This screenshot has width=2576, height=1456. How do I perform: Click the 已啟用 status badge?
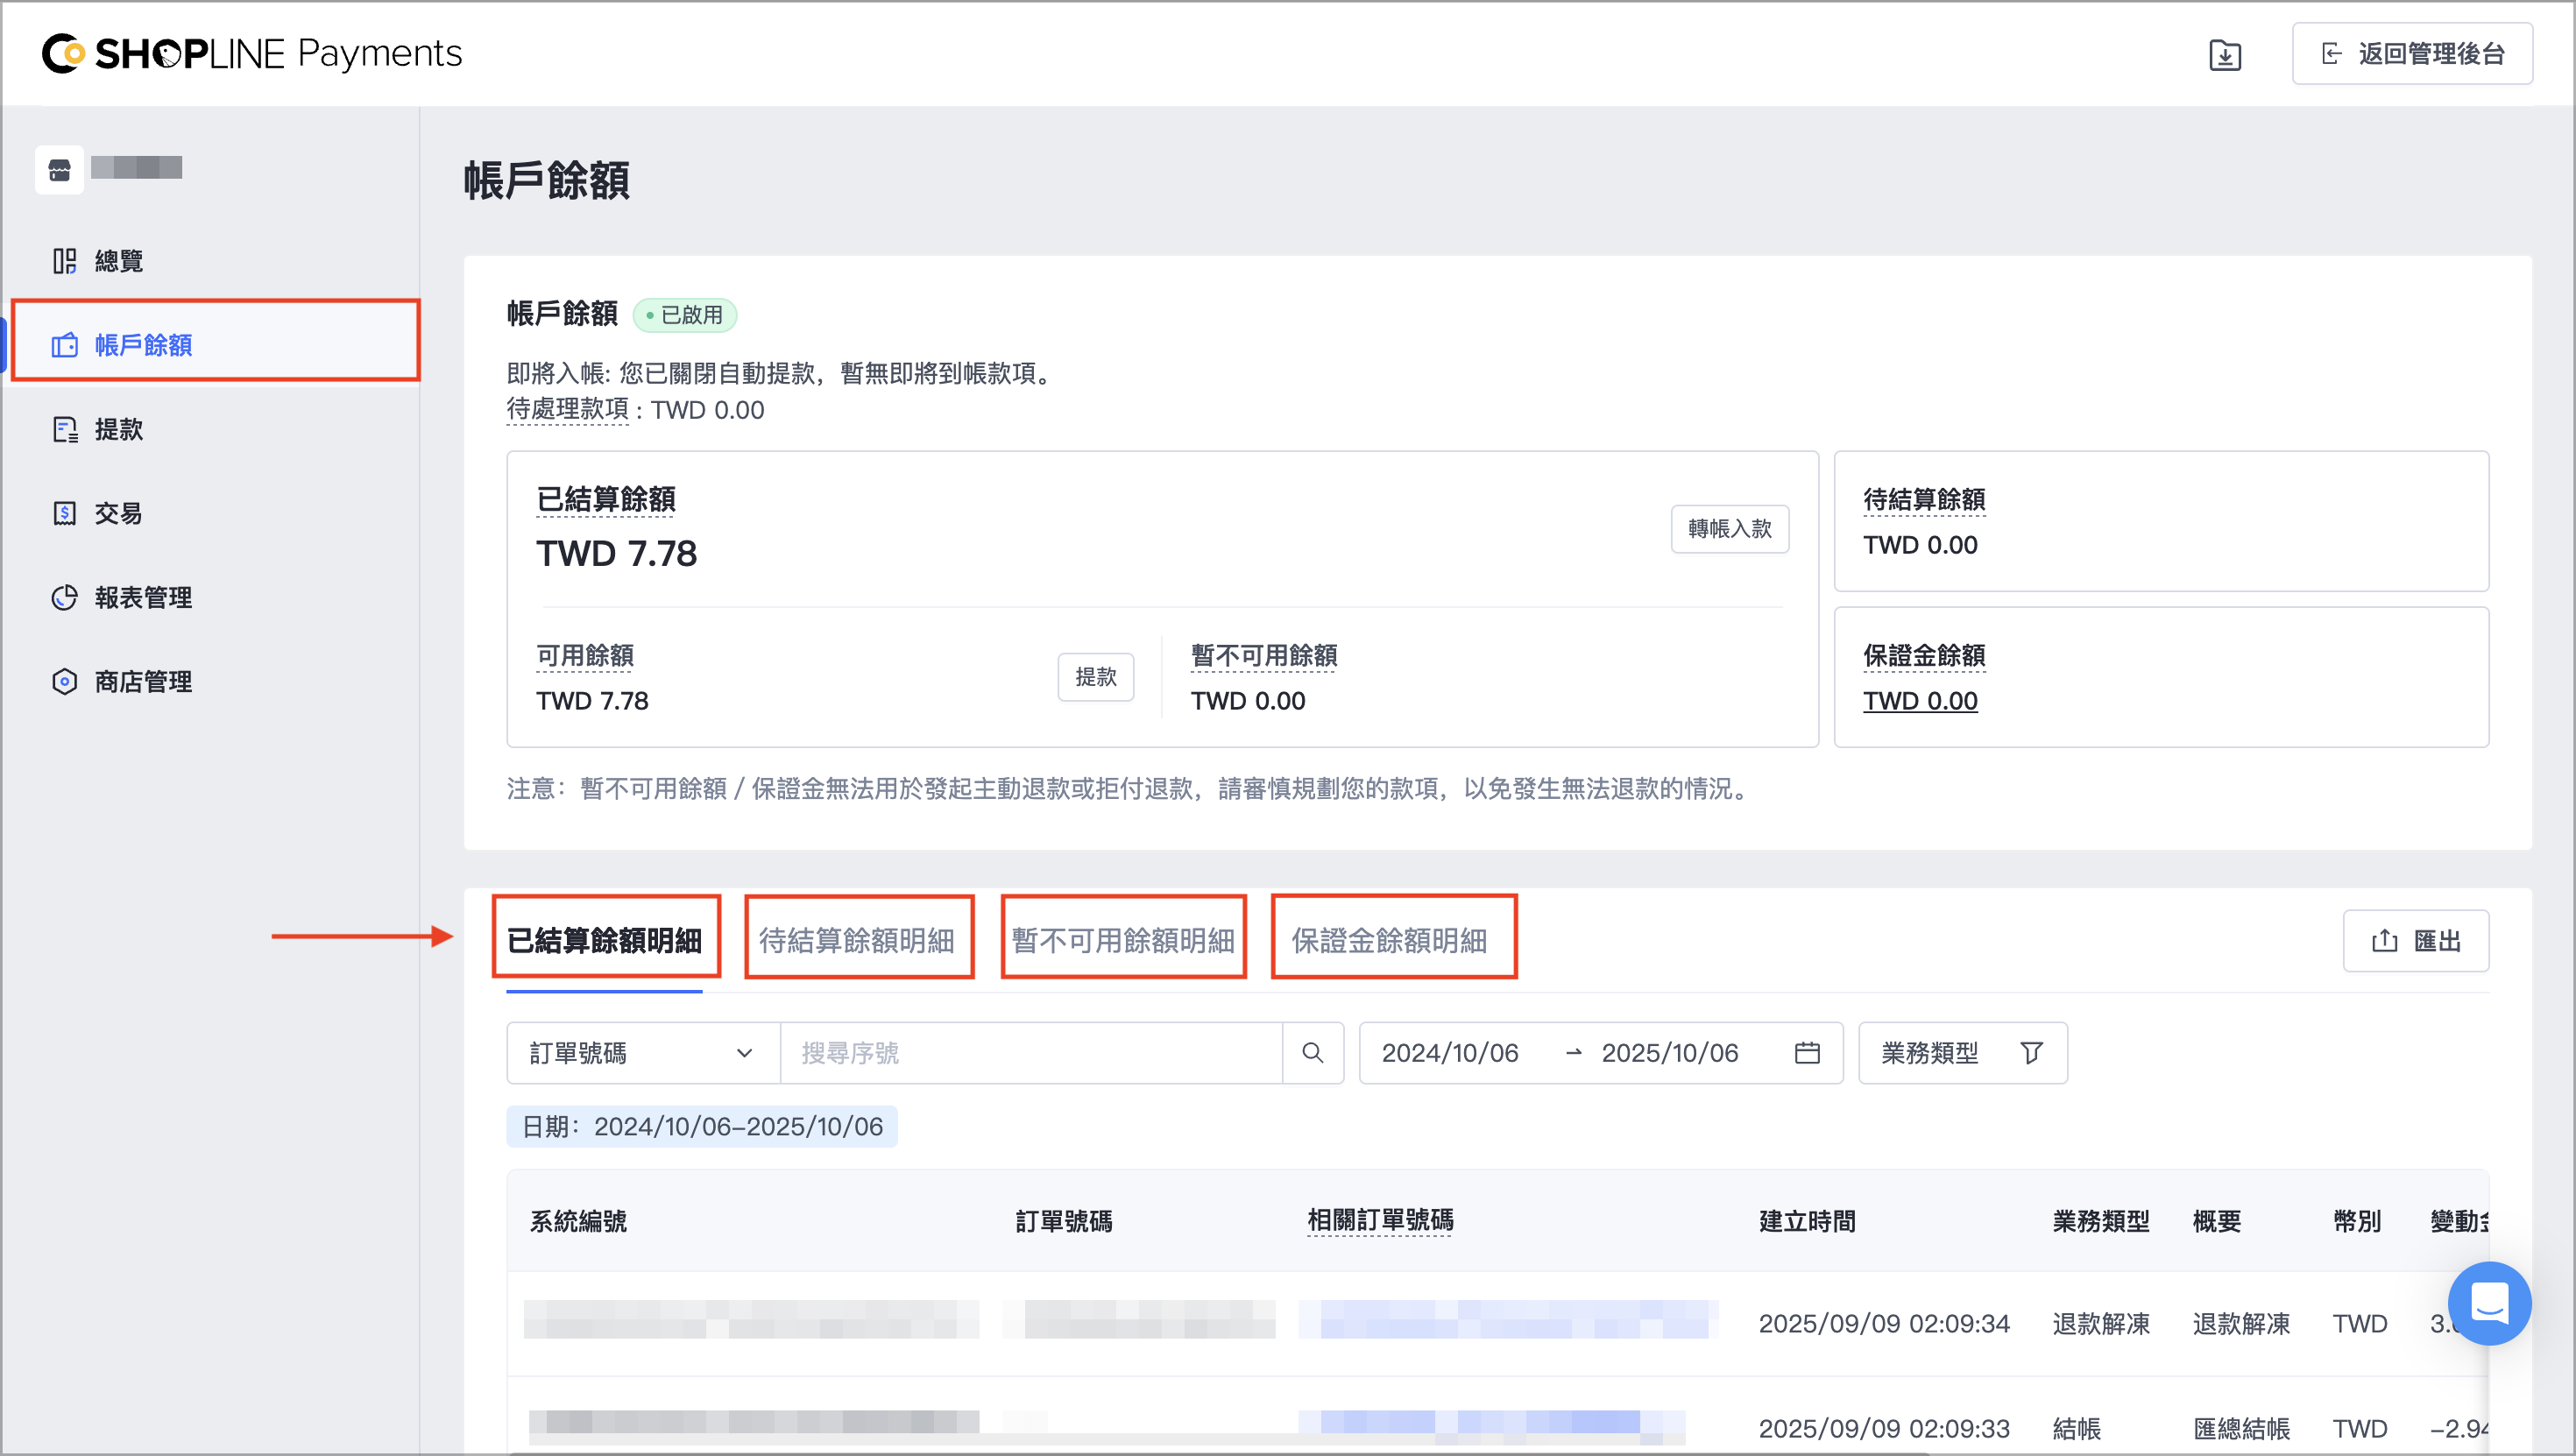(x=685, y=315)
